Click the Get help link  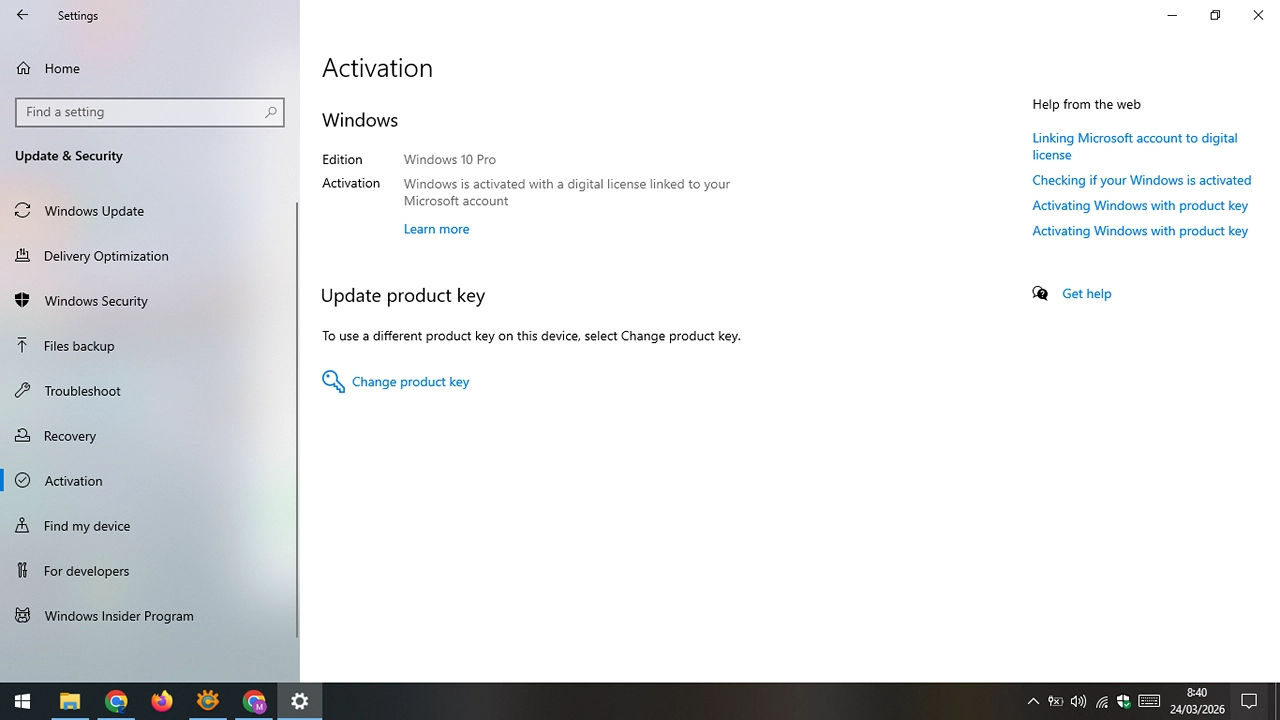[x=1087, y=294]
